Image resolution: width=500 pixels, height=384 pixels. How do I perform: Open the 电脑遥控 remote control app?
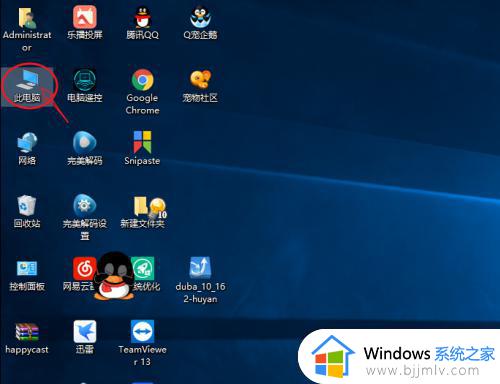(x=85, y=80)
